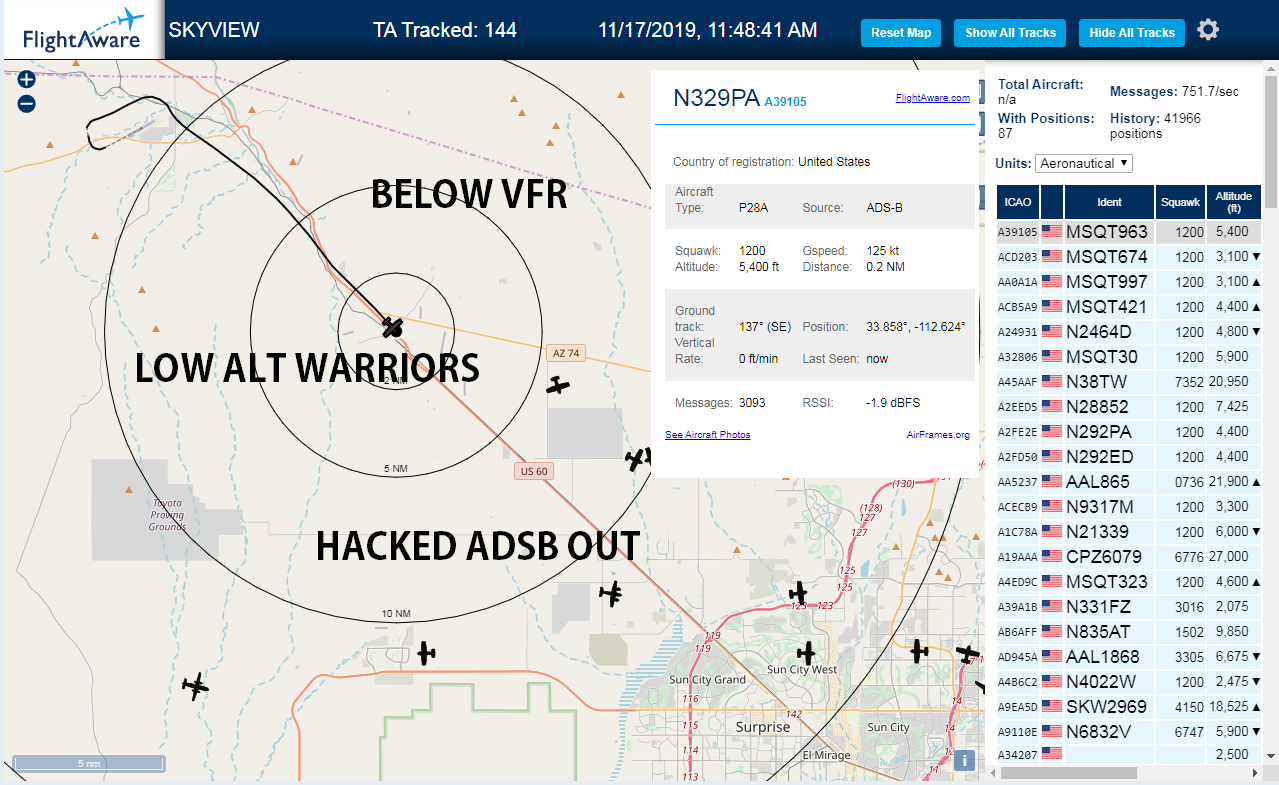Select the MSQT997 aircraft
This screenshot has height=785, width=1279.
1128,282
